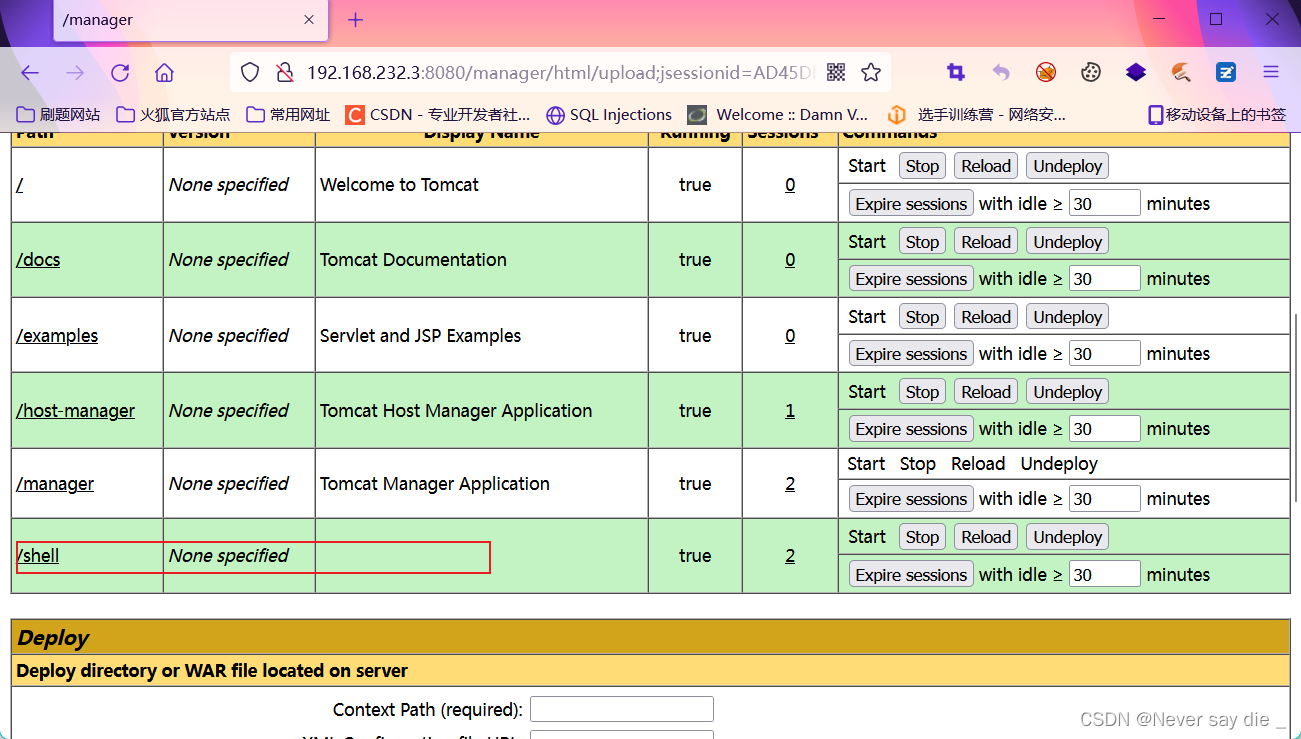
Task: Open the tracking protection shield icon
Action: tap(250, 72)
